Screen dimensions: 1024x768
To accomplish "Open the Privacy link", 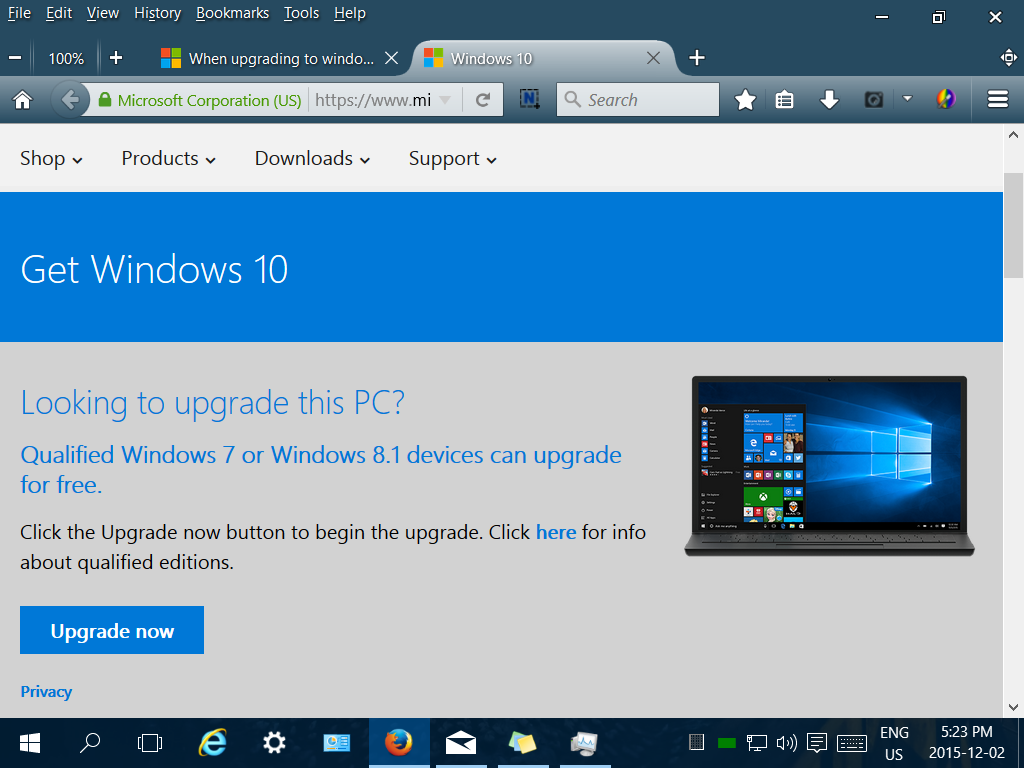I will click(x=46, y=692).
